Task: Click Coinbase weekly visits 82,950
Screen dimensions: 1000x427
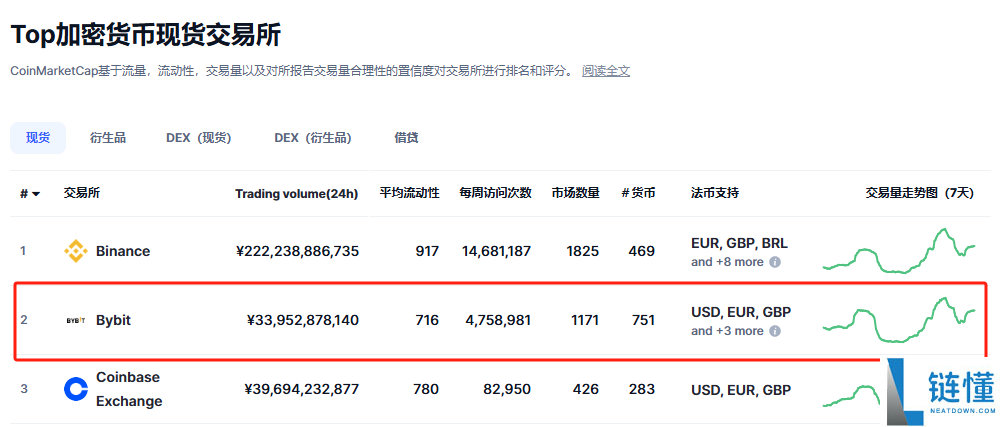Action: point(507,389)
